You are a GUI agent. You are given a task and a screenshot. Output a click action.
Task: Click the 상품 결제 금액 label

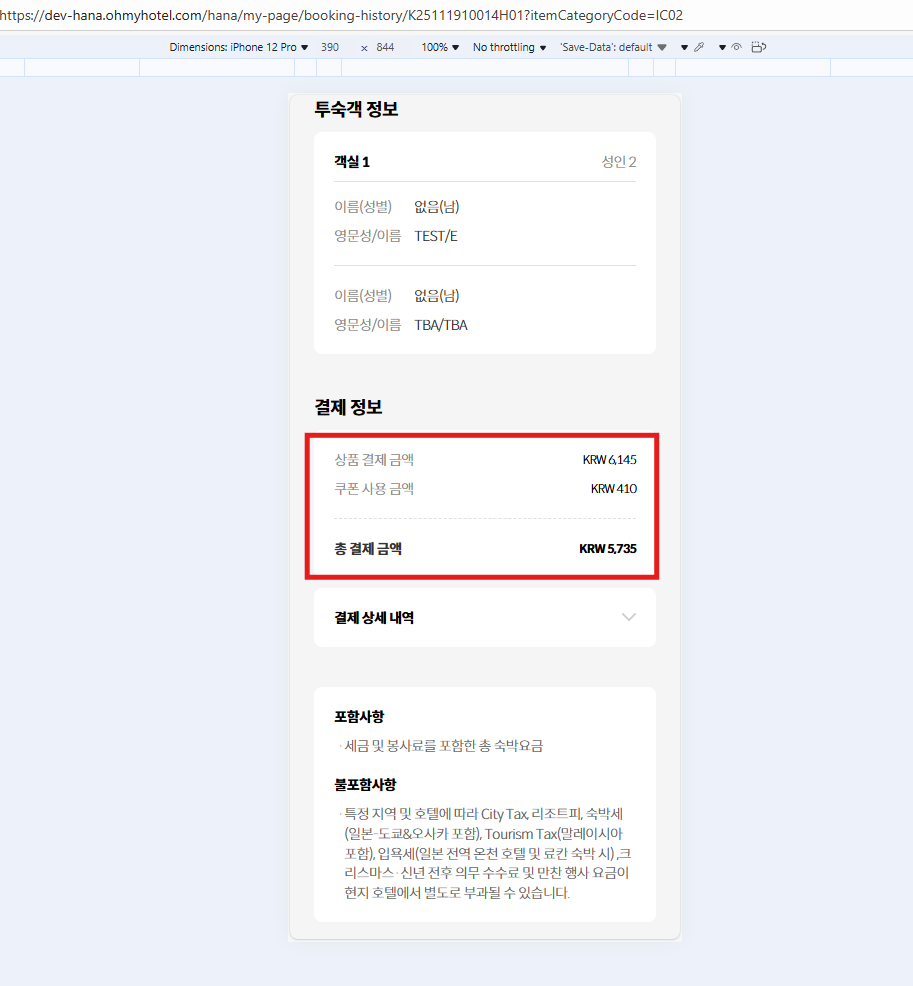point(374,460)
